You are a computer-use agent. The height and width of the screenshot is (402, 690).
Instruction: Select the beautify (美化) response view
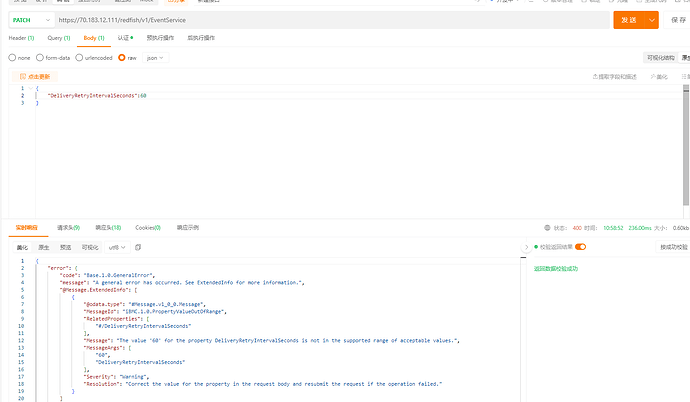pos(22,248)
